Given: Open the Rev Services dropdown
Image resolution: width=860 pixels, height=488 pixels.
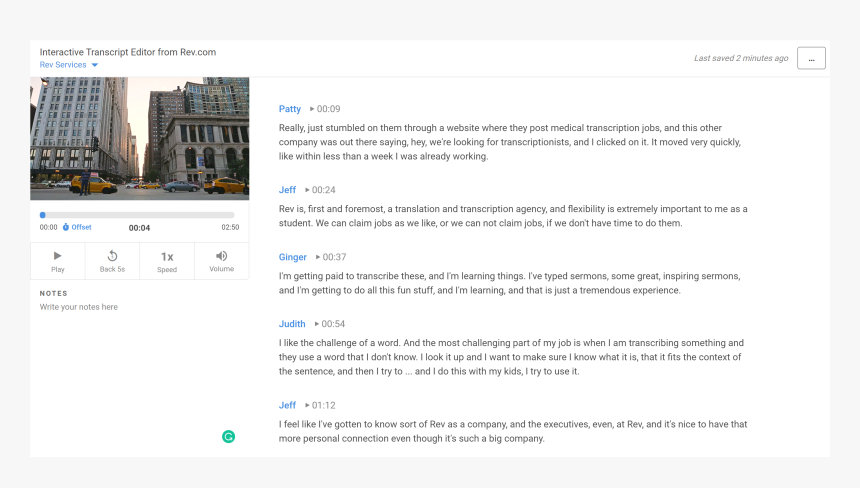Looking at the screenshot, I should [69, 65].
